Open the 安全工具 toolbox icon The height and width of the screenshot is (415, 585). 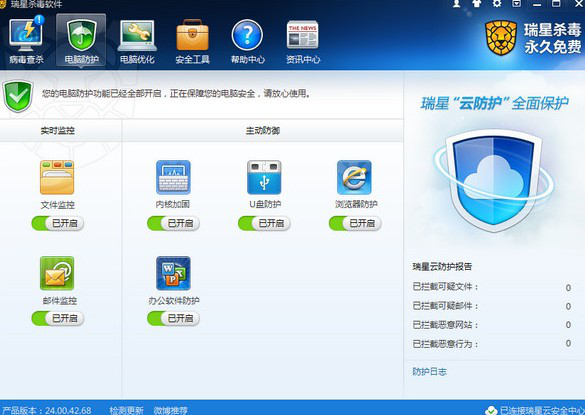point(192,35)
